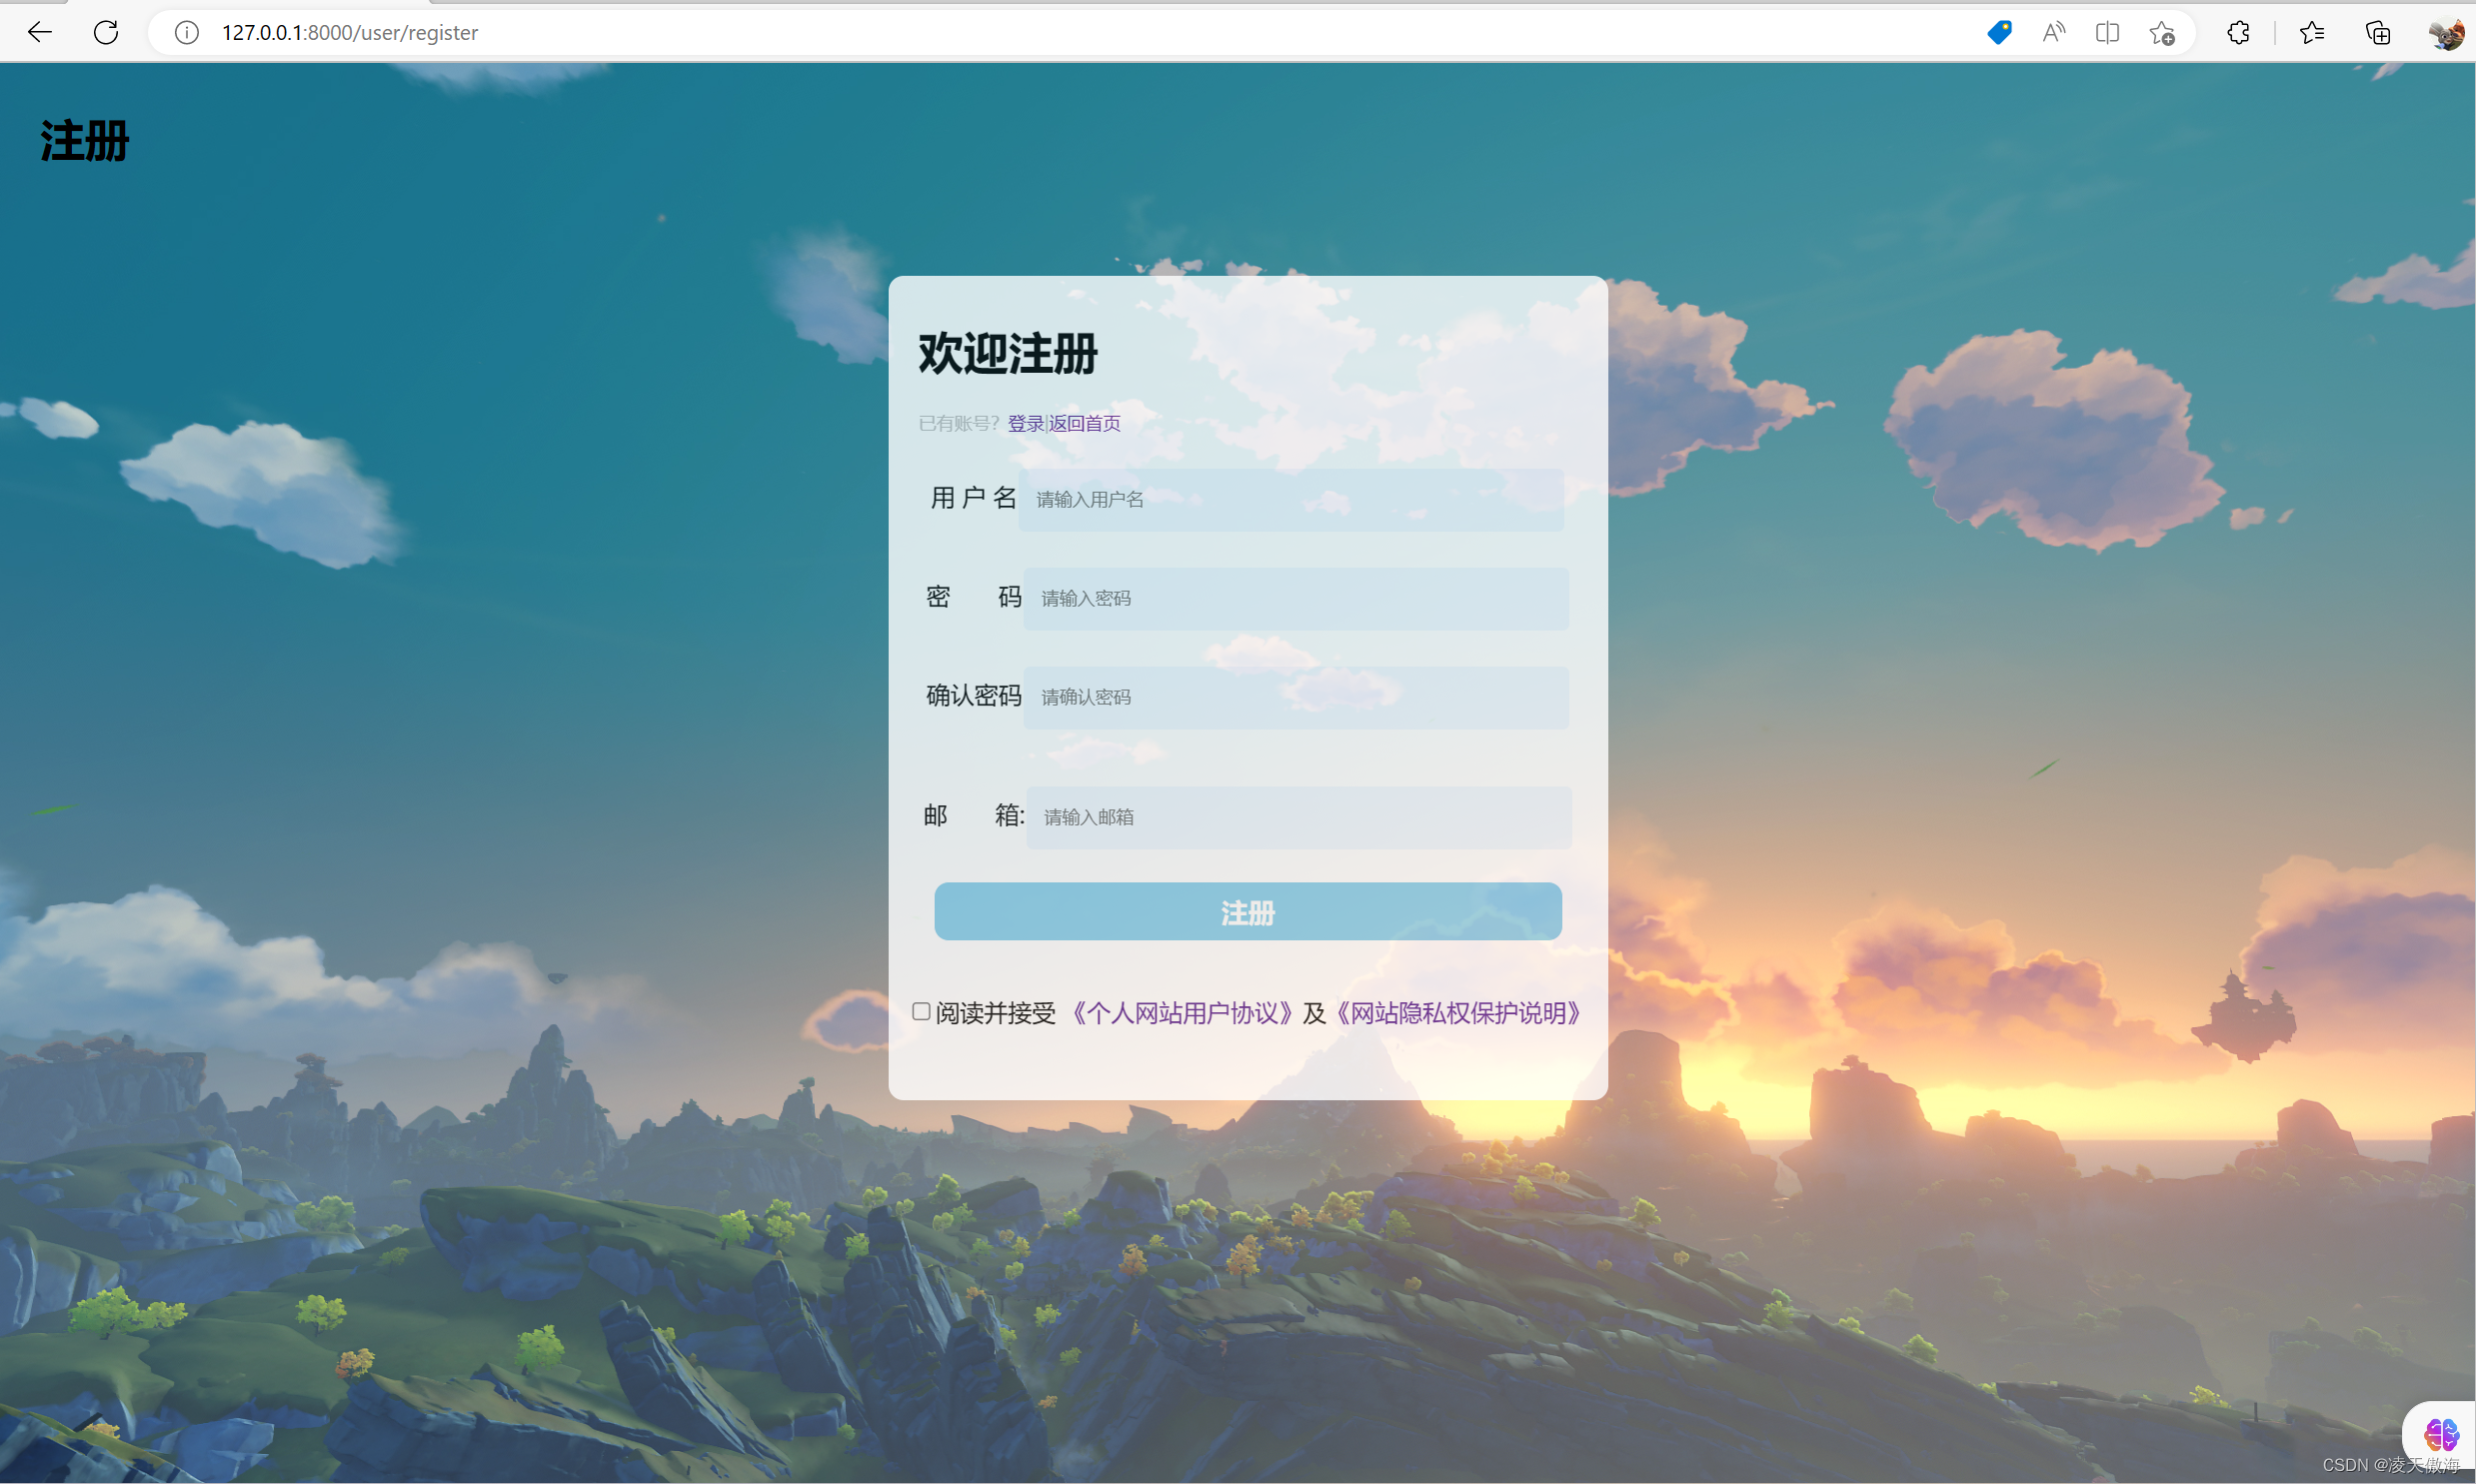Open the split screen icon
The width and height of the screenshot is (2476, 1484).
click(x=2107, y=32)
